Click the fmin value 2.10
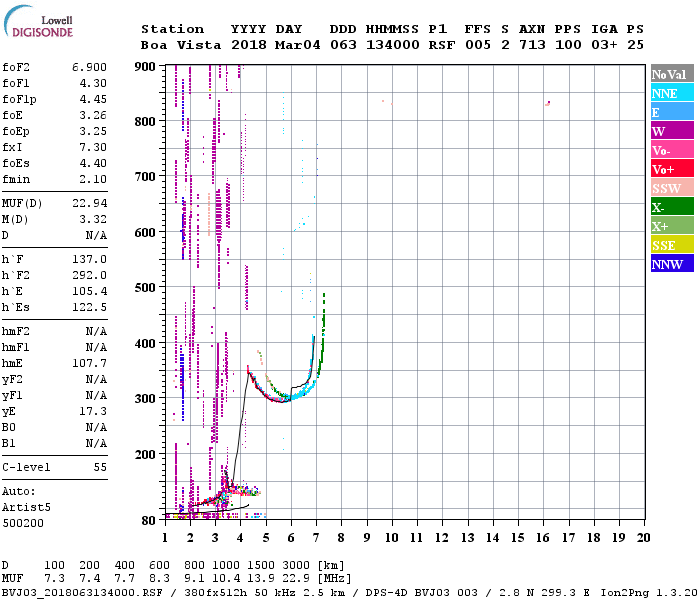Viewport: 700px width, 600px height. coord(93,179)
